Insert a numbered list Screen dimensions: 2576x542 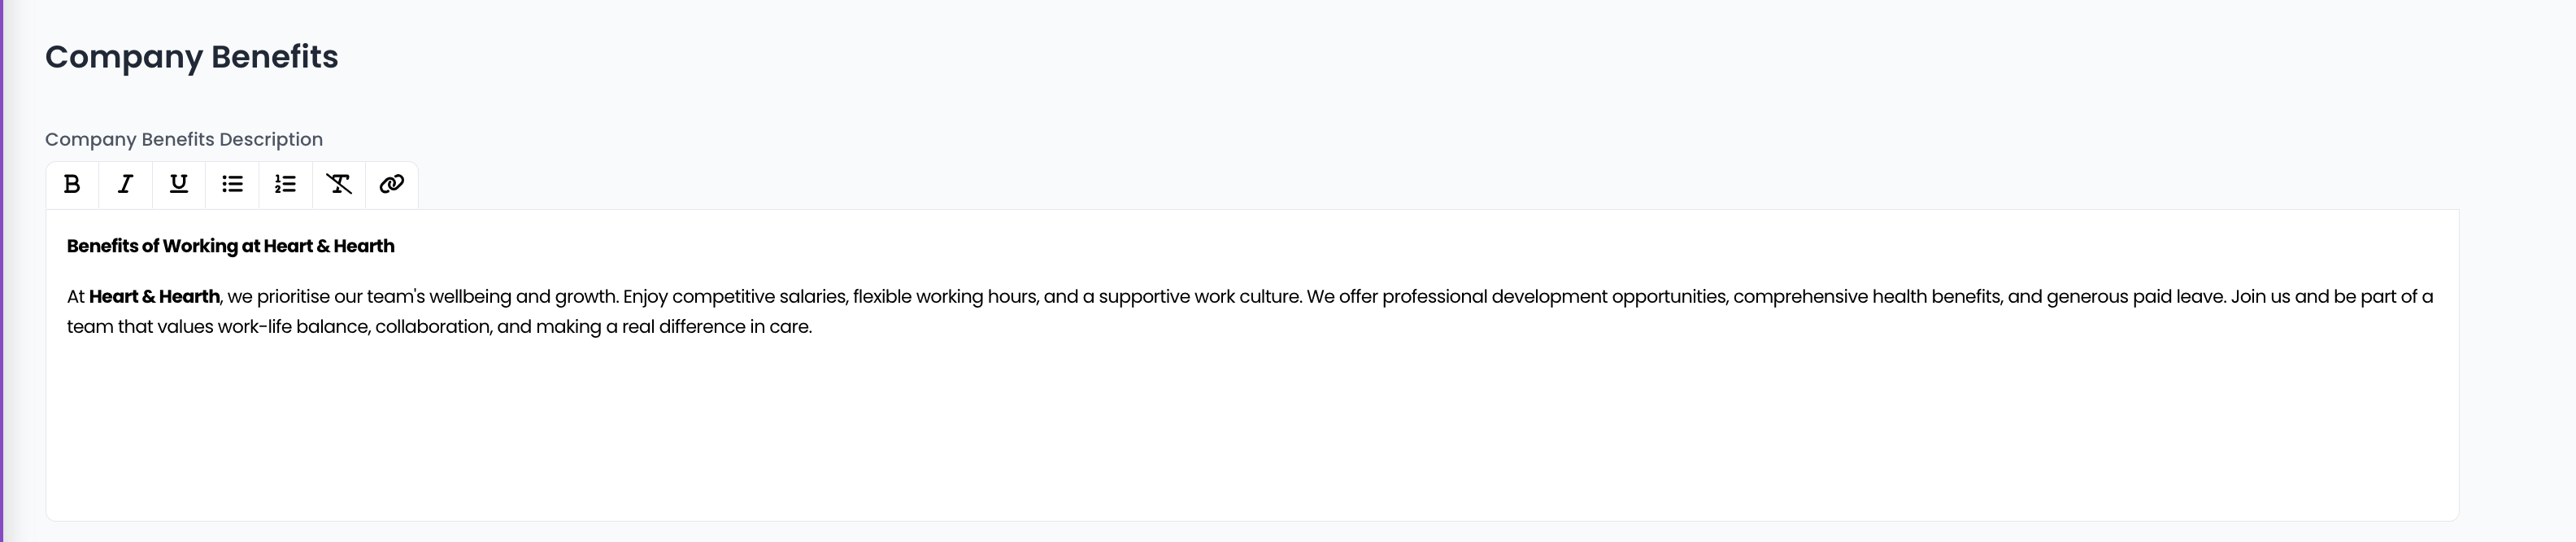(286, 184)
